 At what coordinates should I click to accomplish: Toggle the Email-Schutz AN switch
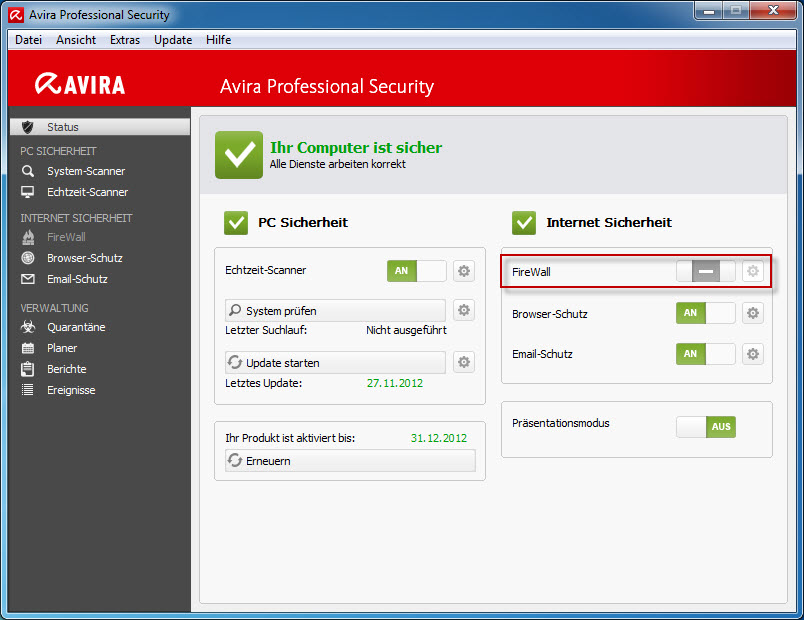pyautogui.click(x=706, y=354)
